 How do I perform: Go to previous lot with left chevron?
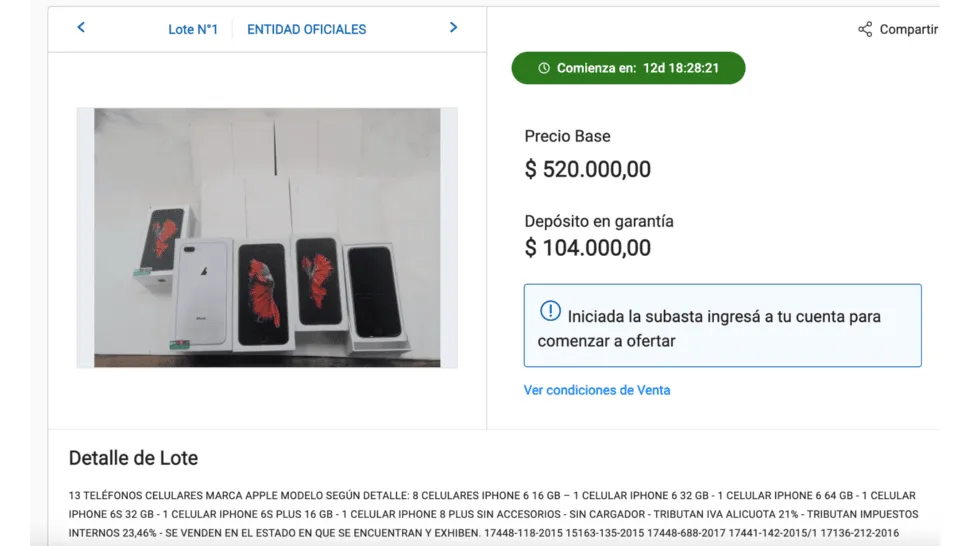click(81, 28)
